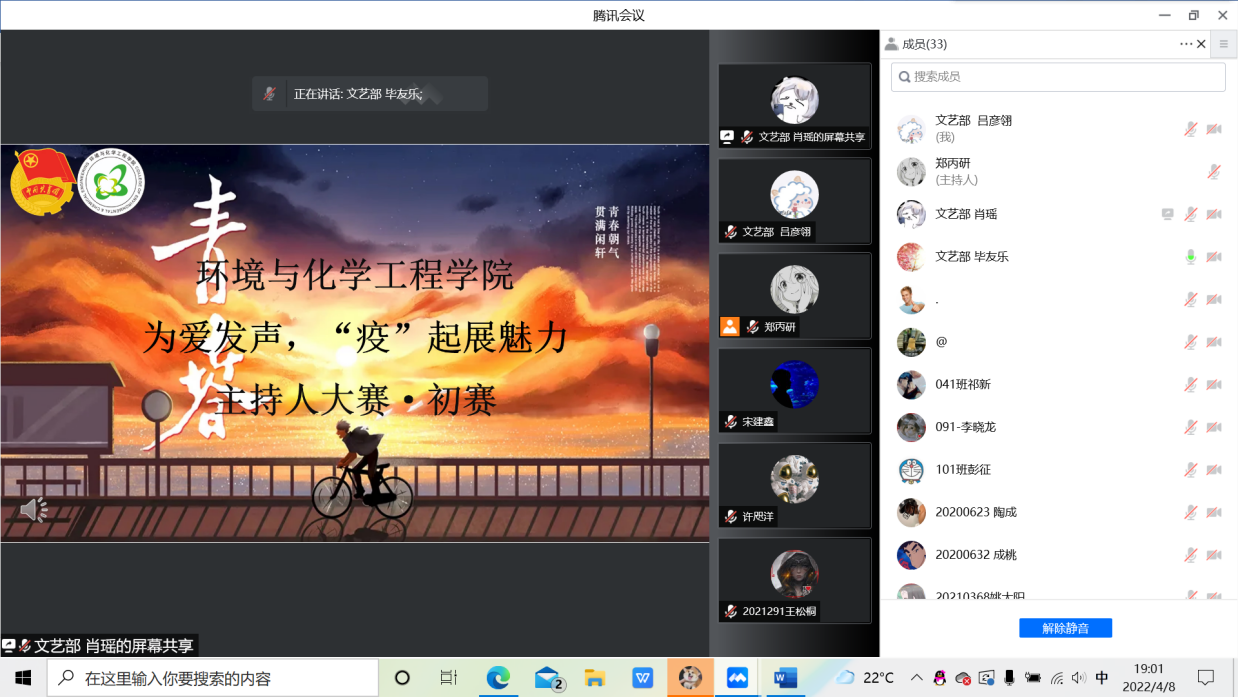The height and width of the screenshot is (697, 1238).
Task: Click the 解除静音 unmute button
Action: tap(1065, 628)
